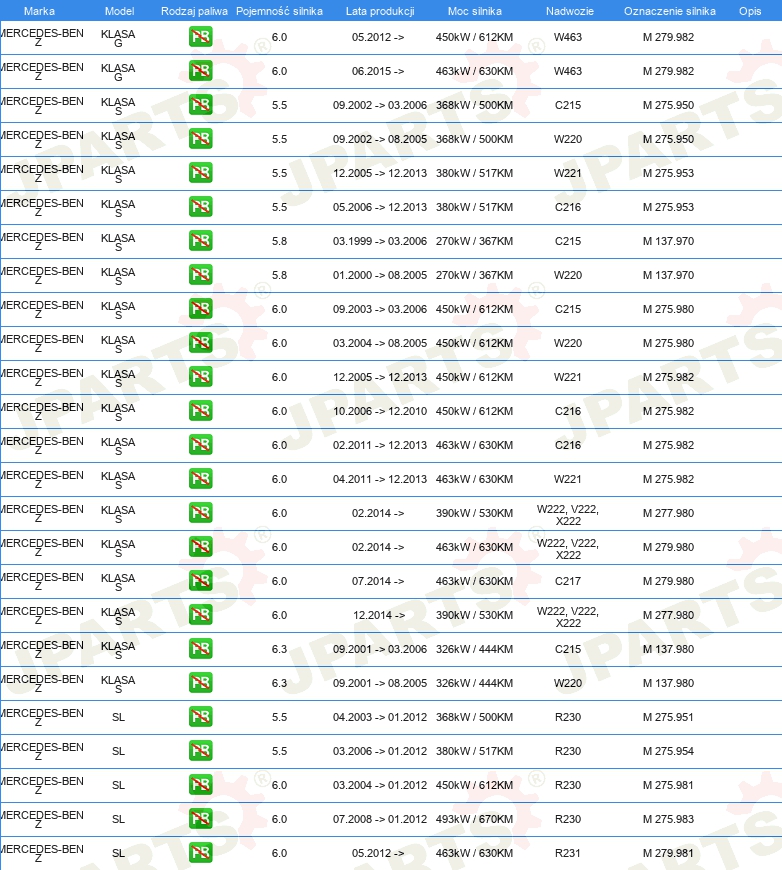Viewport: 782px width, 870px height.
Task: Pick the petrol icon in the 6.3 C215 row
Action: pos(200,649)
